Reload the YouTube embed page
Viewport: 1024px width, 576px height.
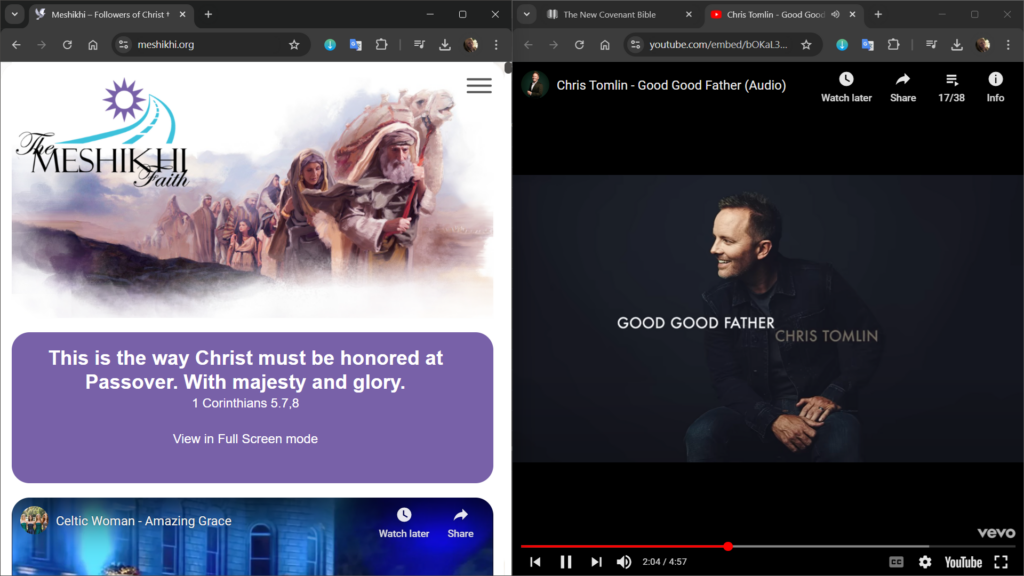579,44
